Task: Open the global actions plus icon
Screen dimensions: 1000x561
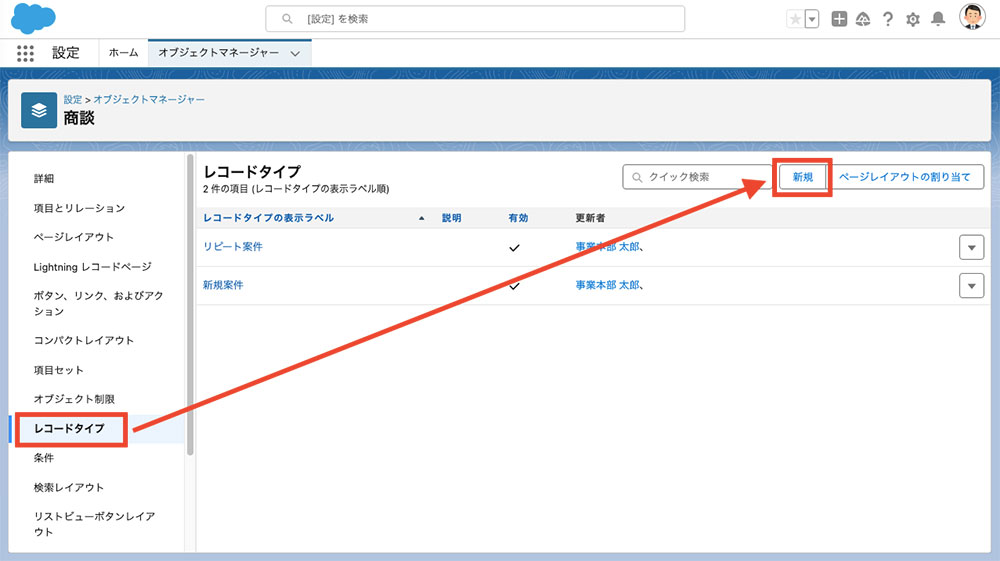Action: pyautogui.click(x=839, y=19)
